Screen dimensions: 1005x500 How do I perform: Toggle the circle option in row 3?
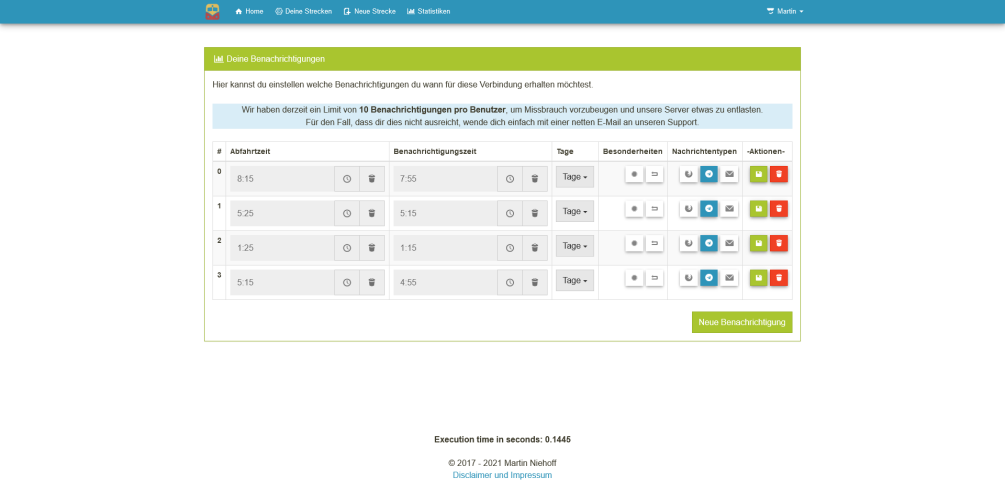pyautogui.click(x=634, y=279)
